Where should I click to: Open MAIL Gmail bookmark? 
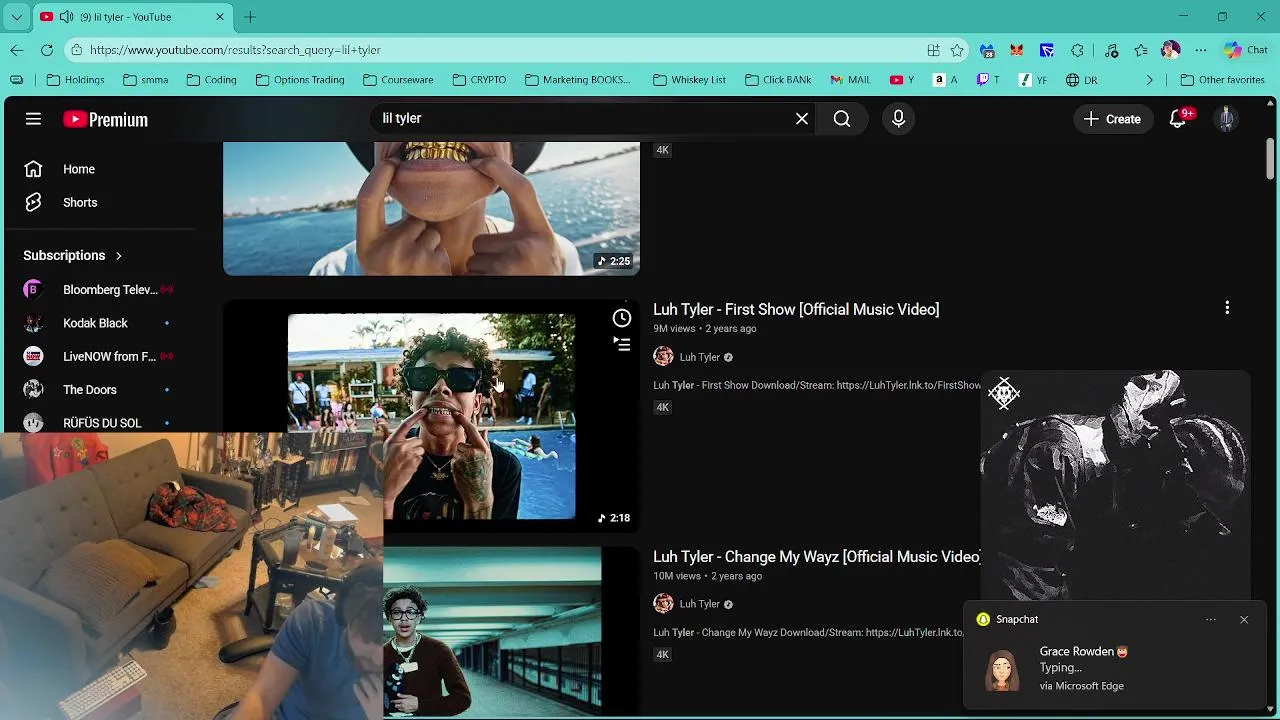coord(850,80)
